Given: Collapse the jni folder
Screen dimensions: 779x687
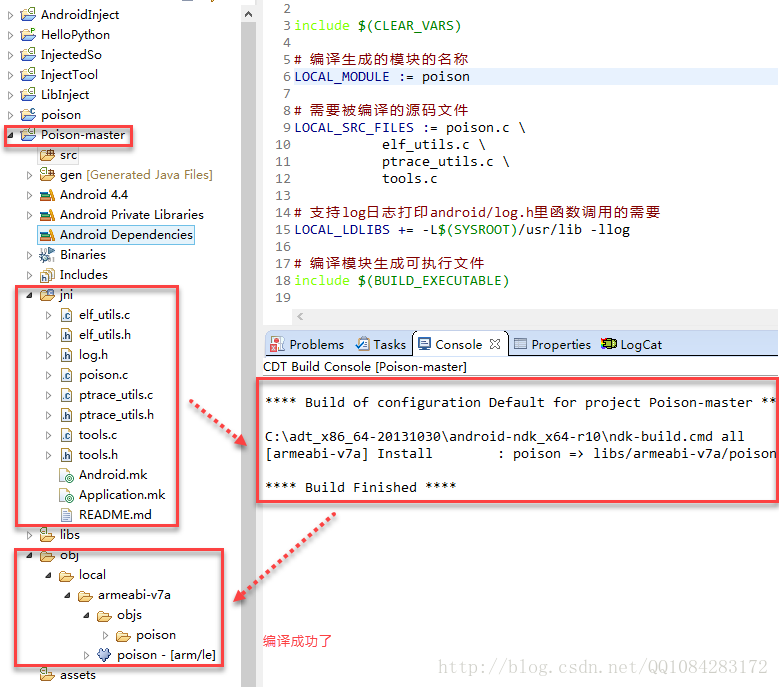Looking at the screenshot, I should point(29,295).
